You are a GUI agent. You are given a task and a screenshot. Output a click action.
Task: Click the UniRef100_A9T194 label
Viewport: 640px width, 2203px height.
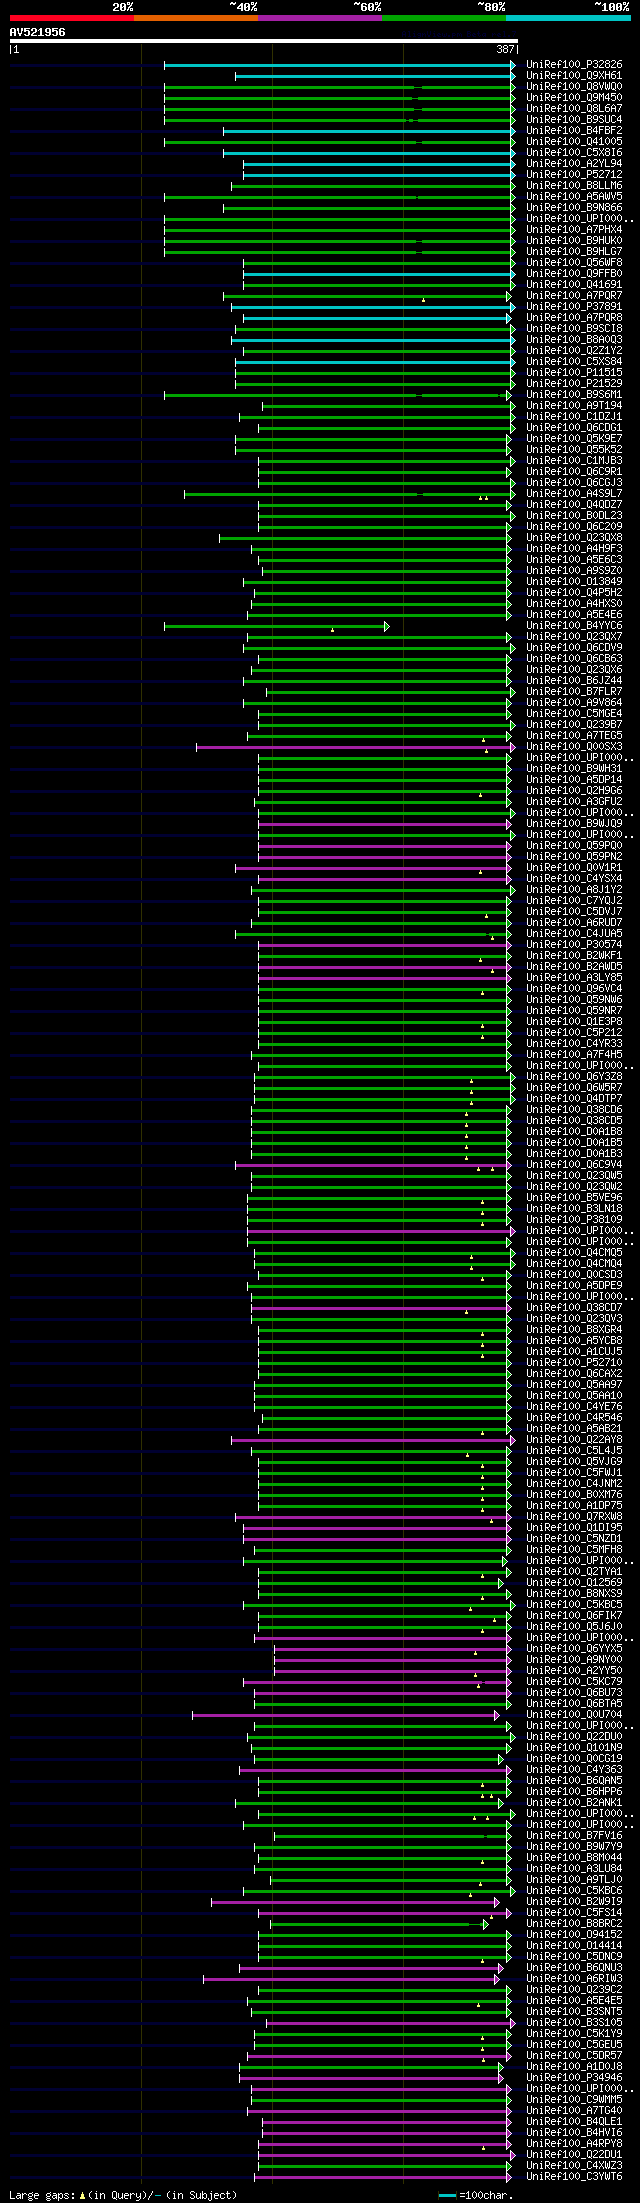[x=574, y=406]
